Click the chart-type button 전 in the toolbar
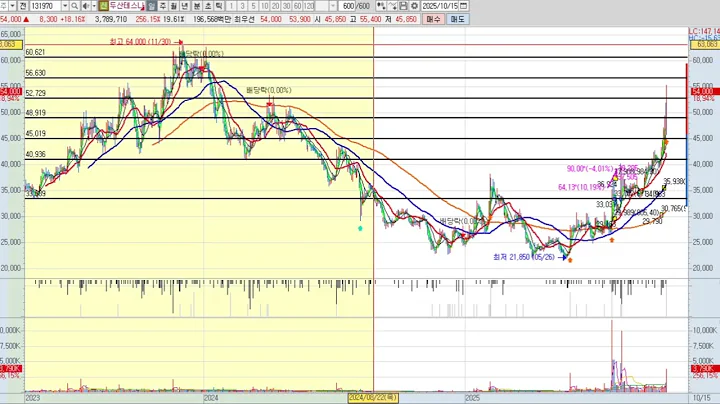Viewport: 720px width, 404px height. pyautogui.click(x=22, y=6)
